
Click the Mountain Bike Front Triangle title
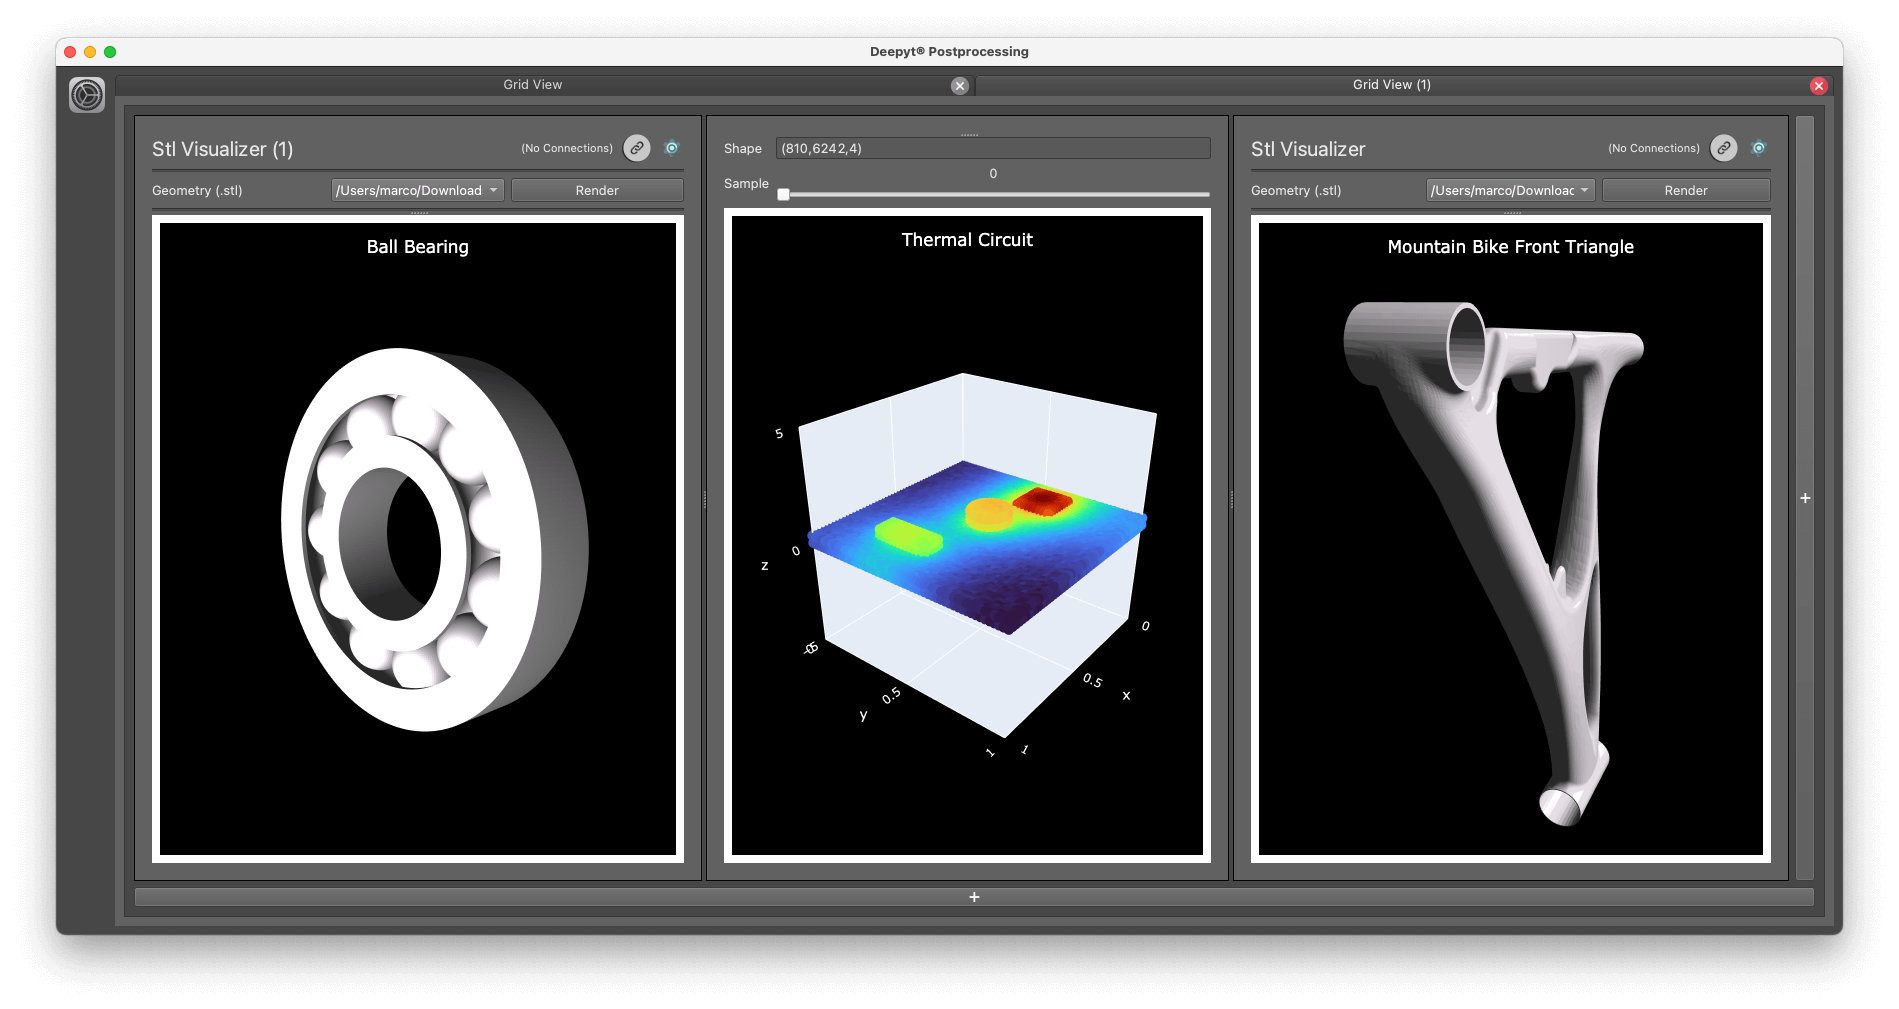[x=1510, y=247]
